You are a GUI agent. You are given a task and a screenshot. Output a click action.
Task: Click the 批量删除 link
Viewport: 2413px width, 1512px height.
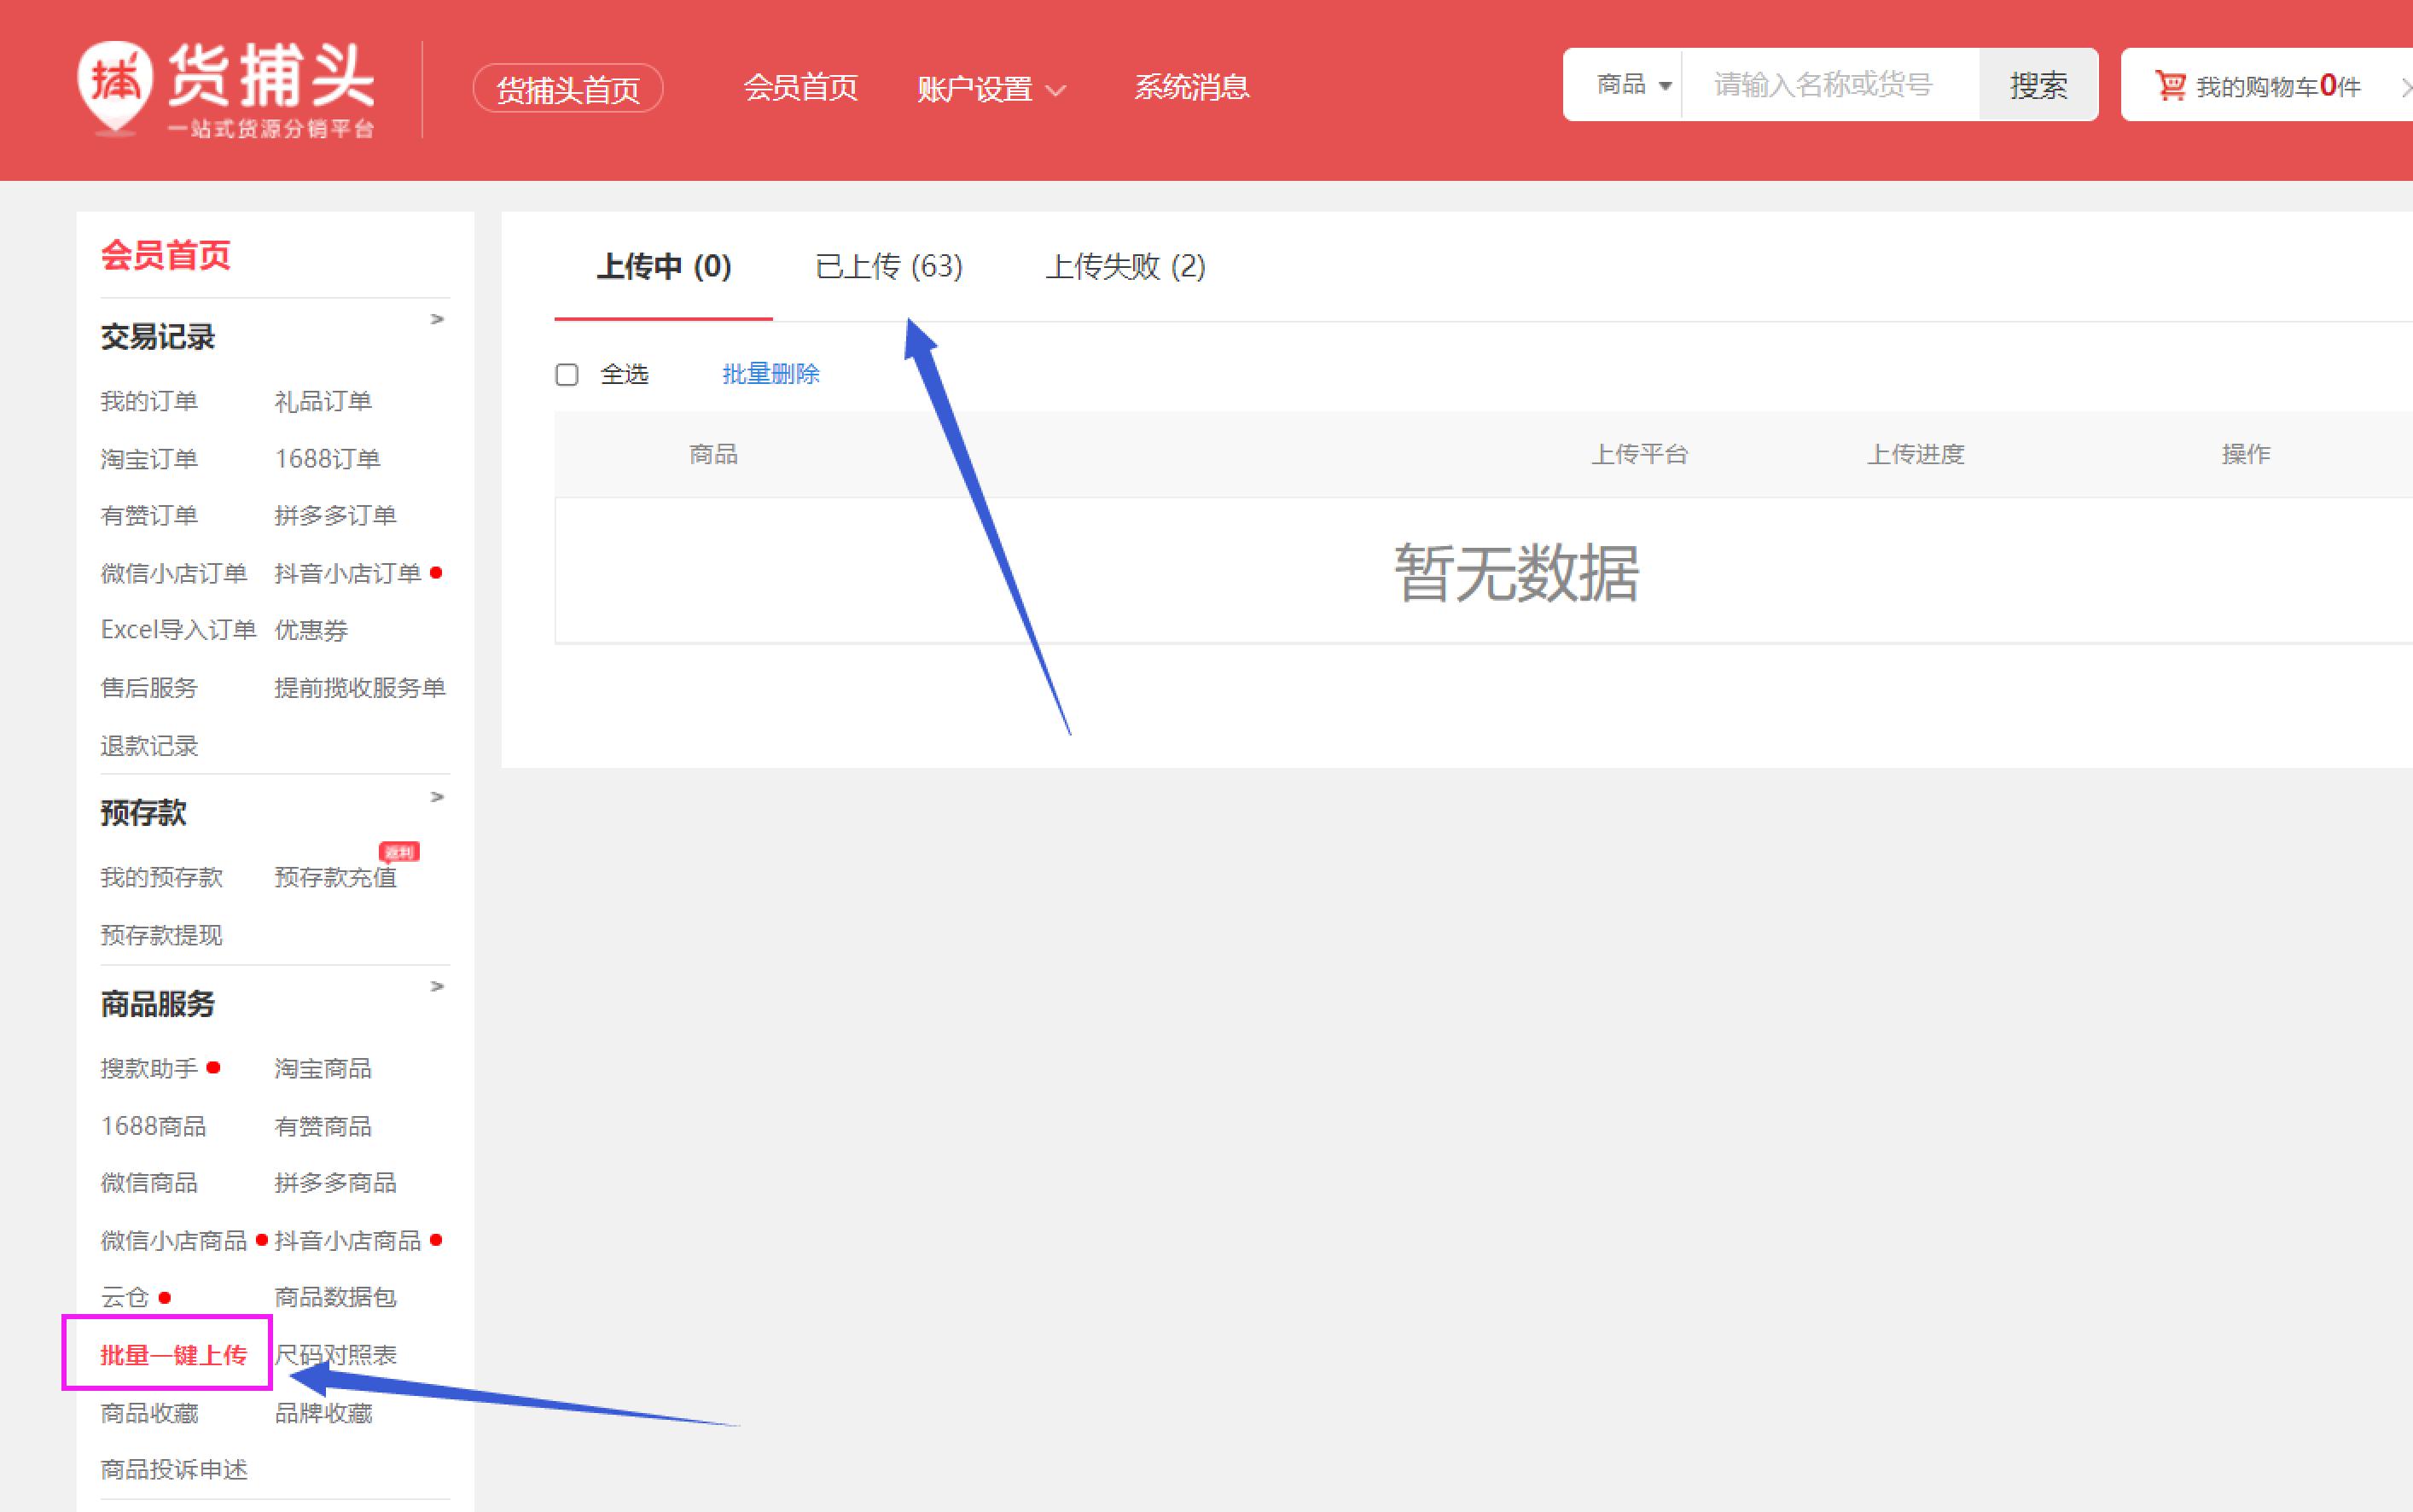[x=770, y=374]
